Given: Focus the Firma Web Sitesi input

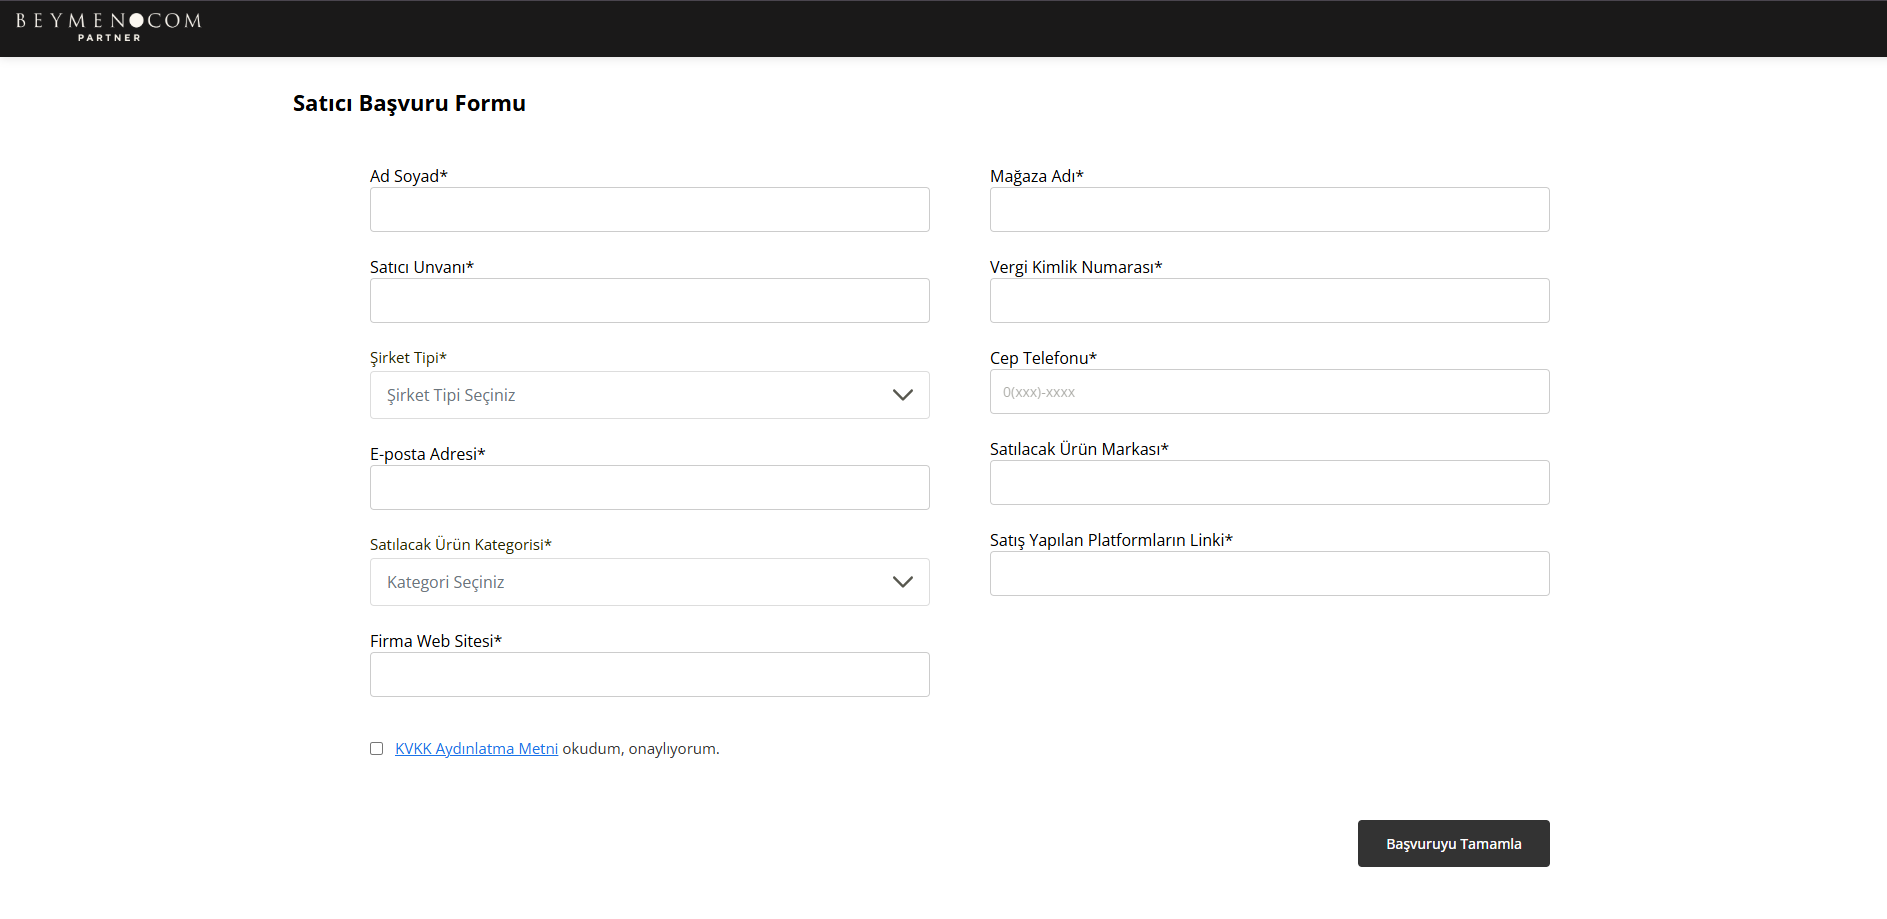Looking at the screenshot, I should click(x=649, y=675).
